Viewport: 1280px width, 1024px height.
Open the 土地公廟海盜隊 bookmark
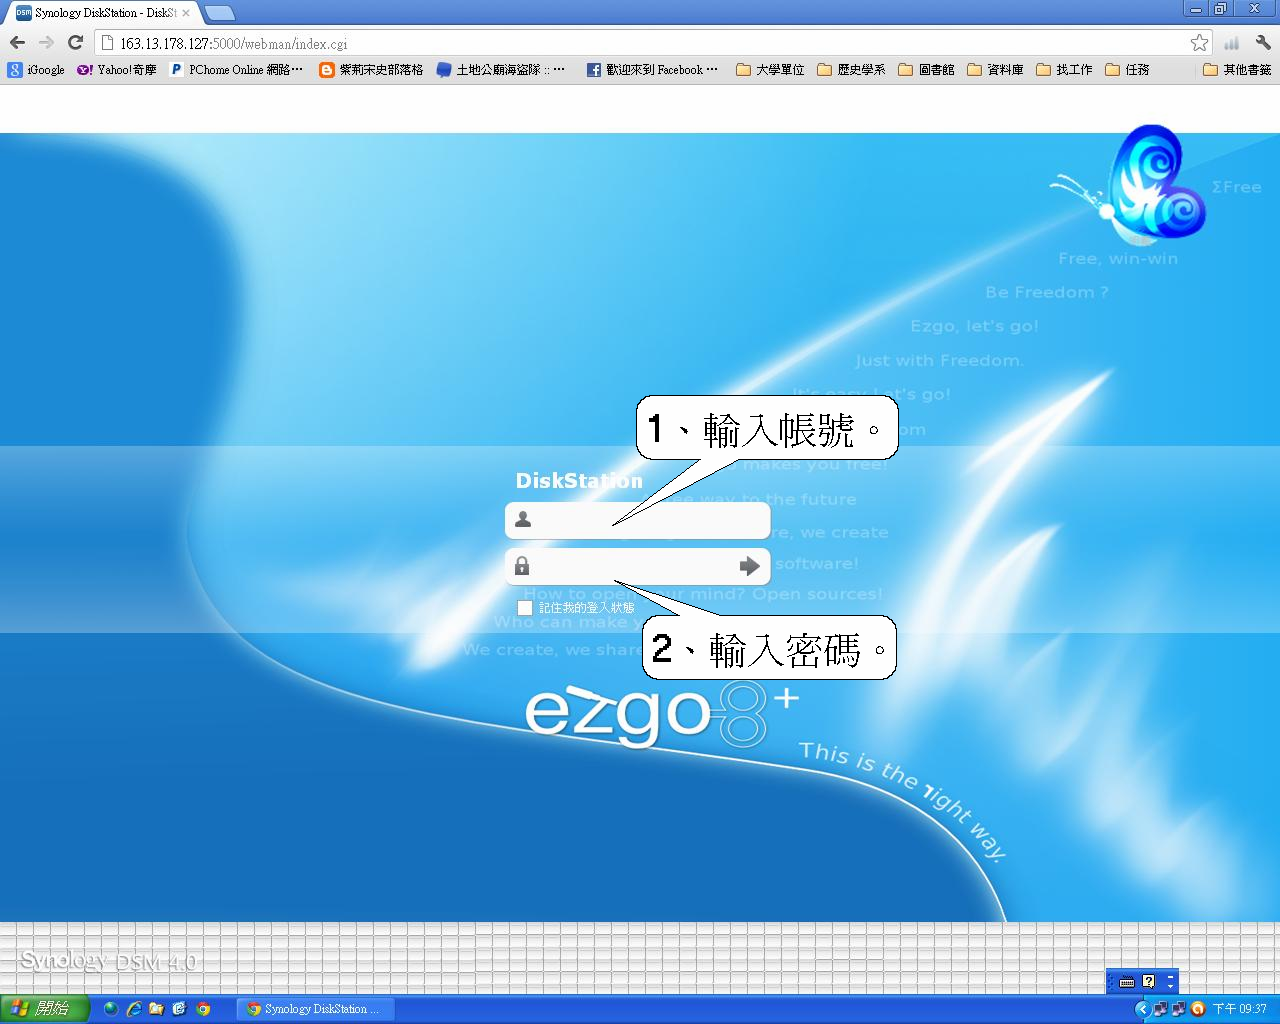coord(501,70)
